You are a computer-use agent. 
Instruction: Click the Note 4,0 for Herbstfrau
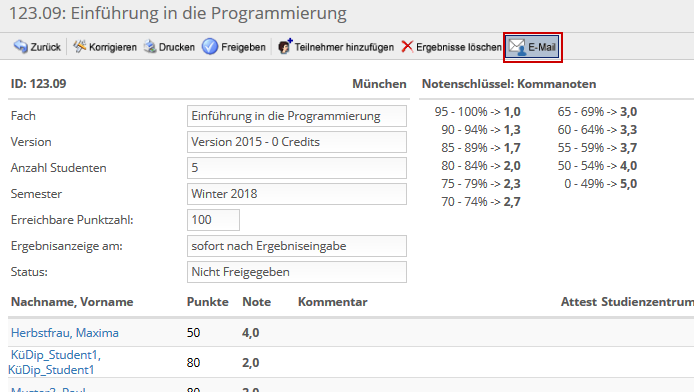click(251, 333)
